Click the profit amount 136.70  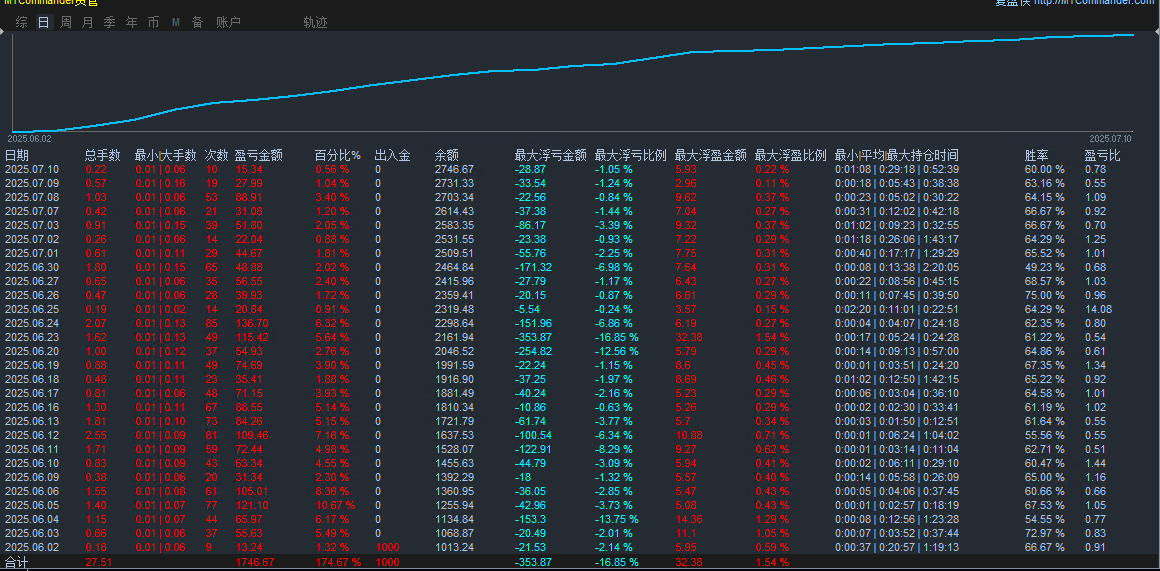tap(252, 323)
